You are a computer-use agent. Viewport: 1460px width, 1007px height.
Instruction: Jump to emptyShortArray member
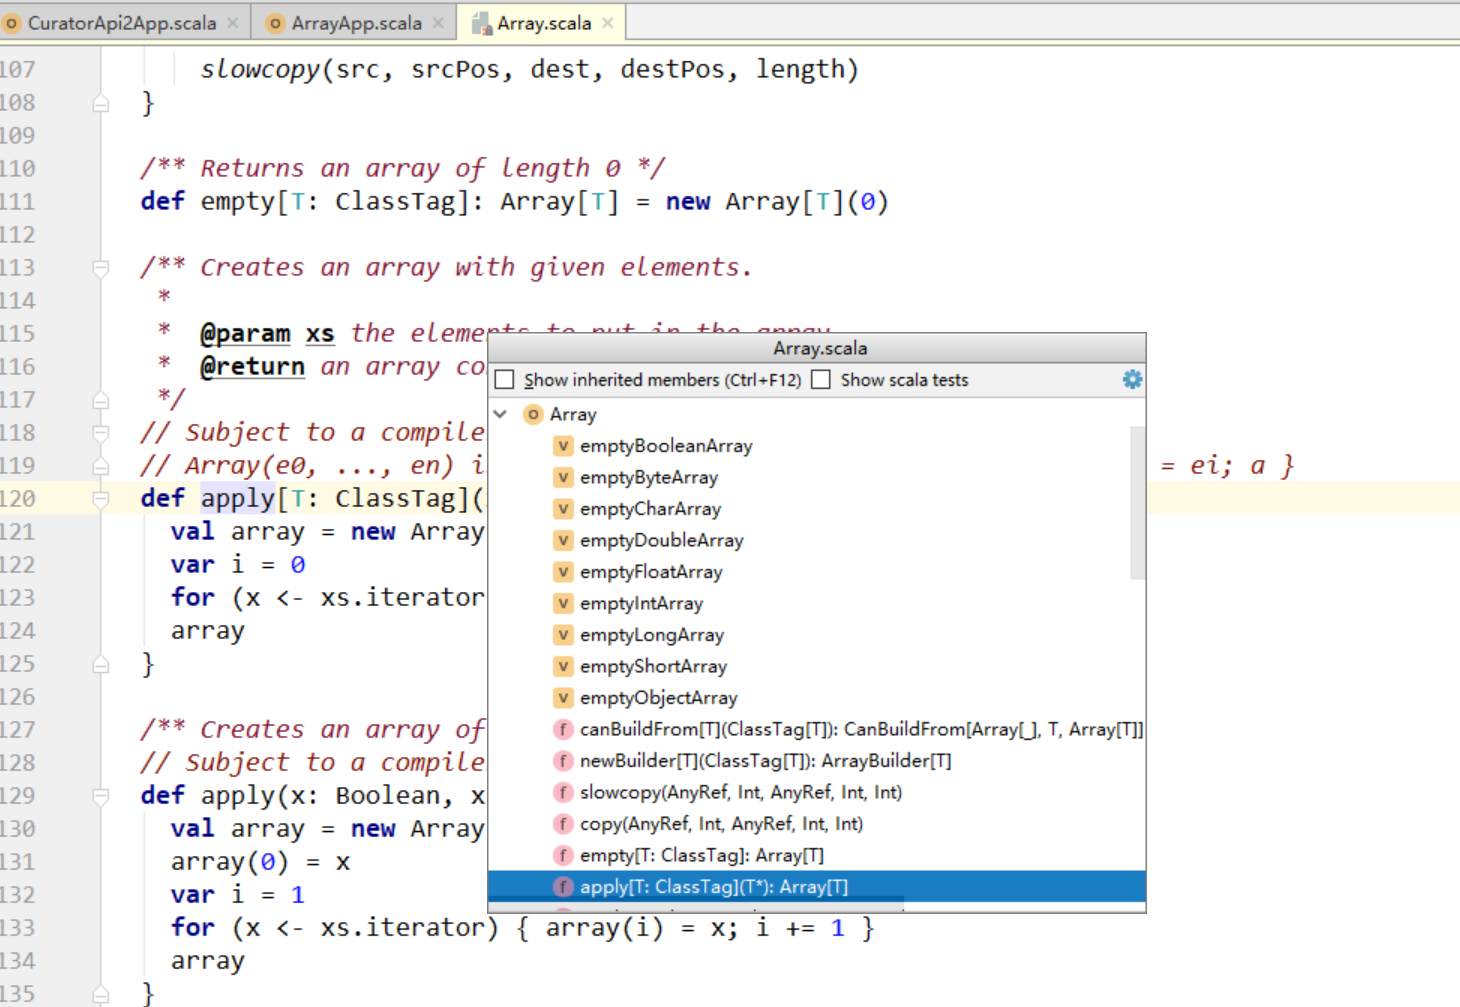pos(653,666)
